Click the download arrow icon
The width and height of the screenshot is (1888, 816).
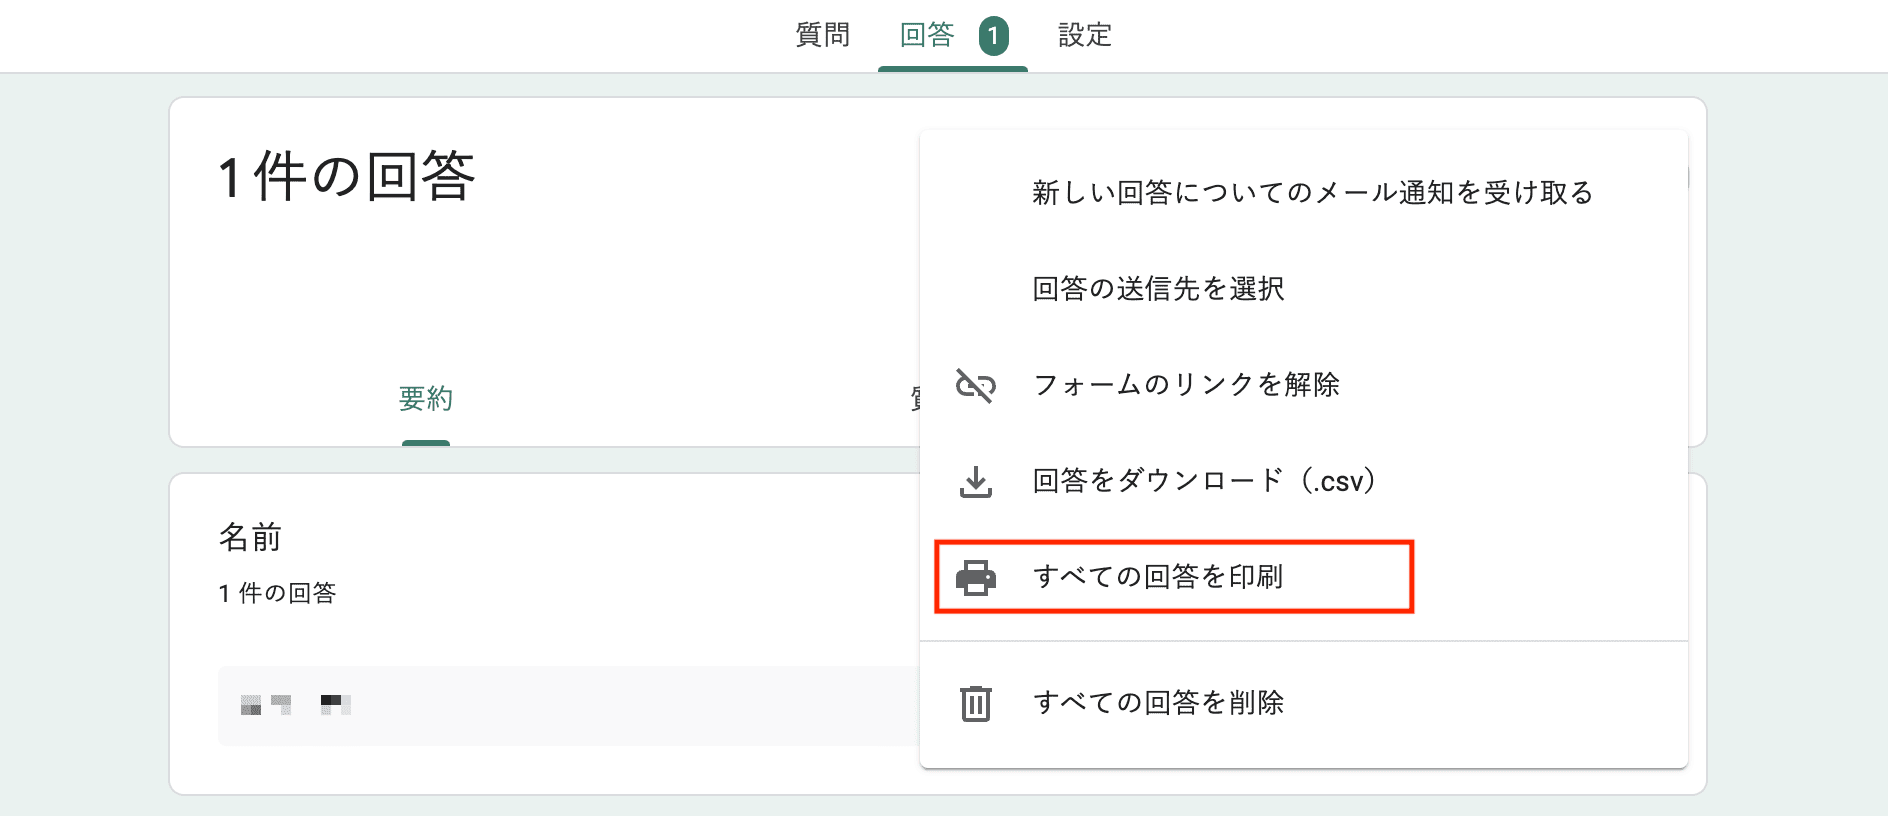[x=975, y=481]
